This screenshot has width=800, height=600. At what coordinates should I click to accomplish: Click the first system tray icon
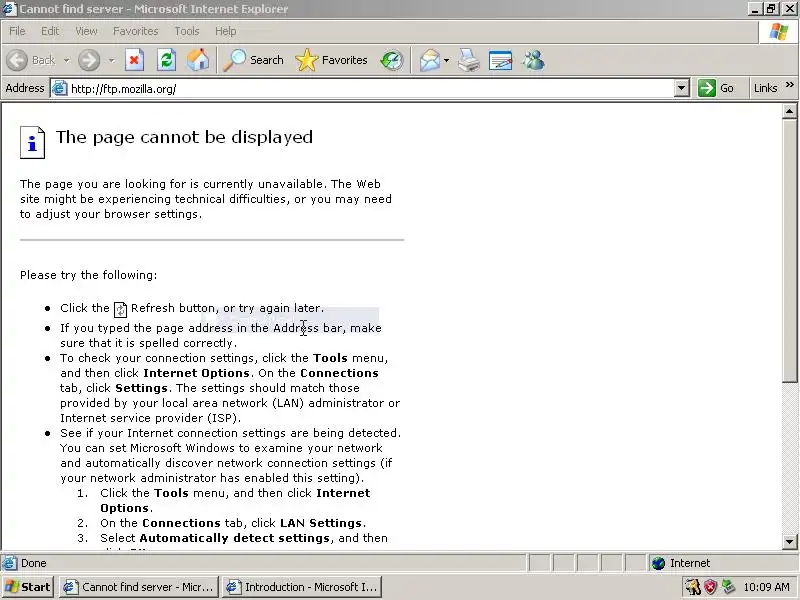(x=693, y=587)
